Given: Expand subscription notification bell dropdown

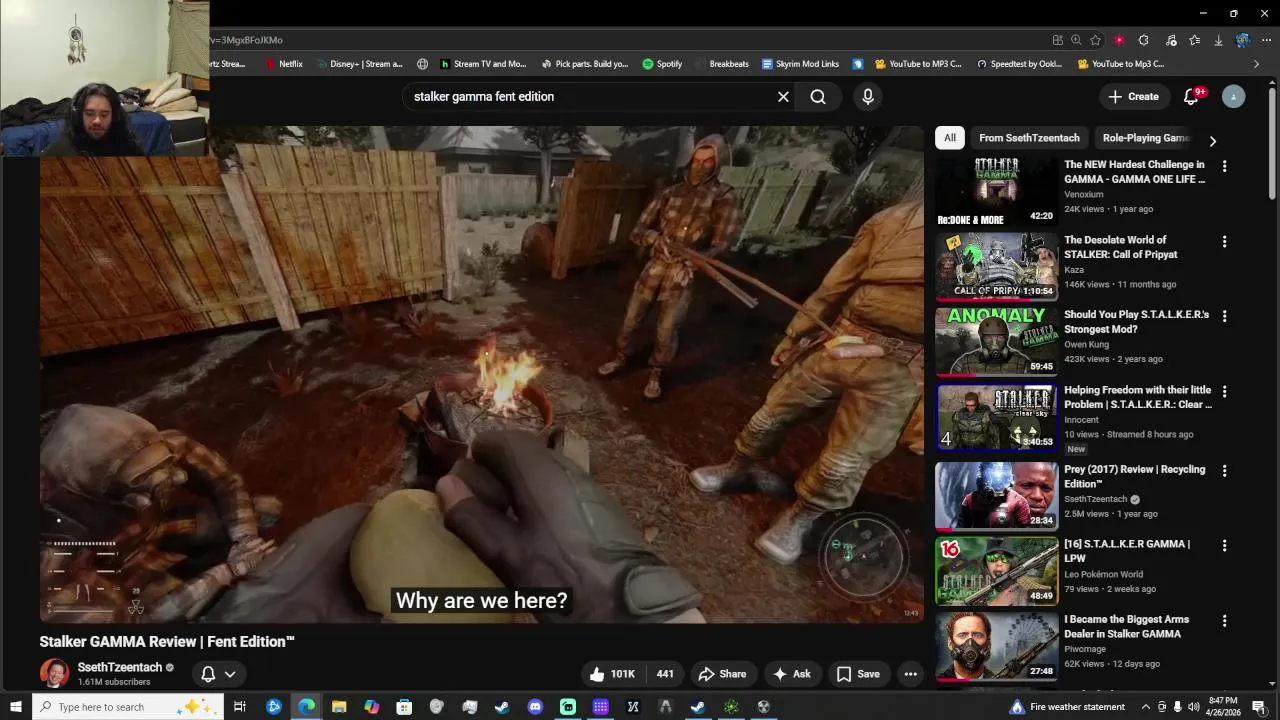Looking at the screenshot, I should 218,674.
